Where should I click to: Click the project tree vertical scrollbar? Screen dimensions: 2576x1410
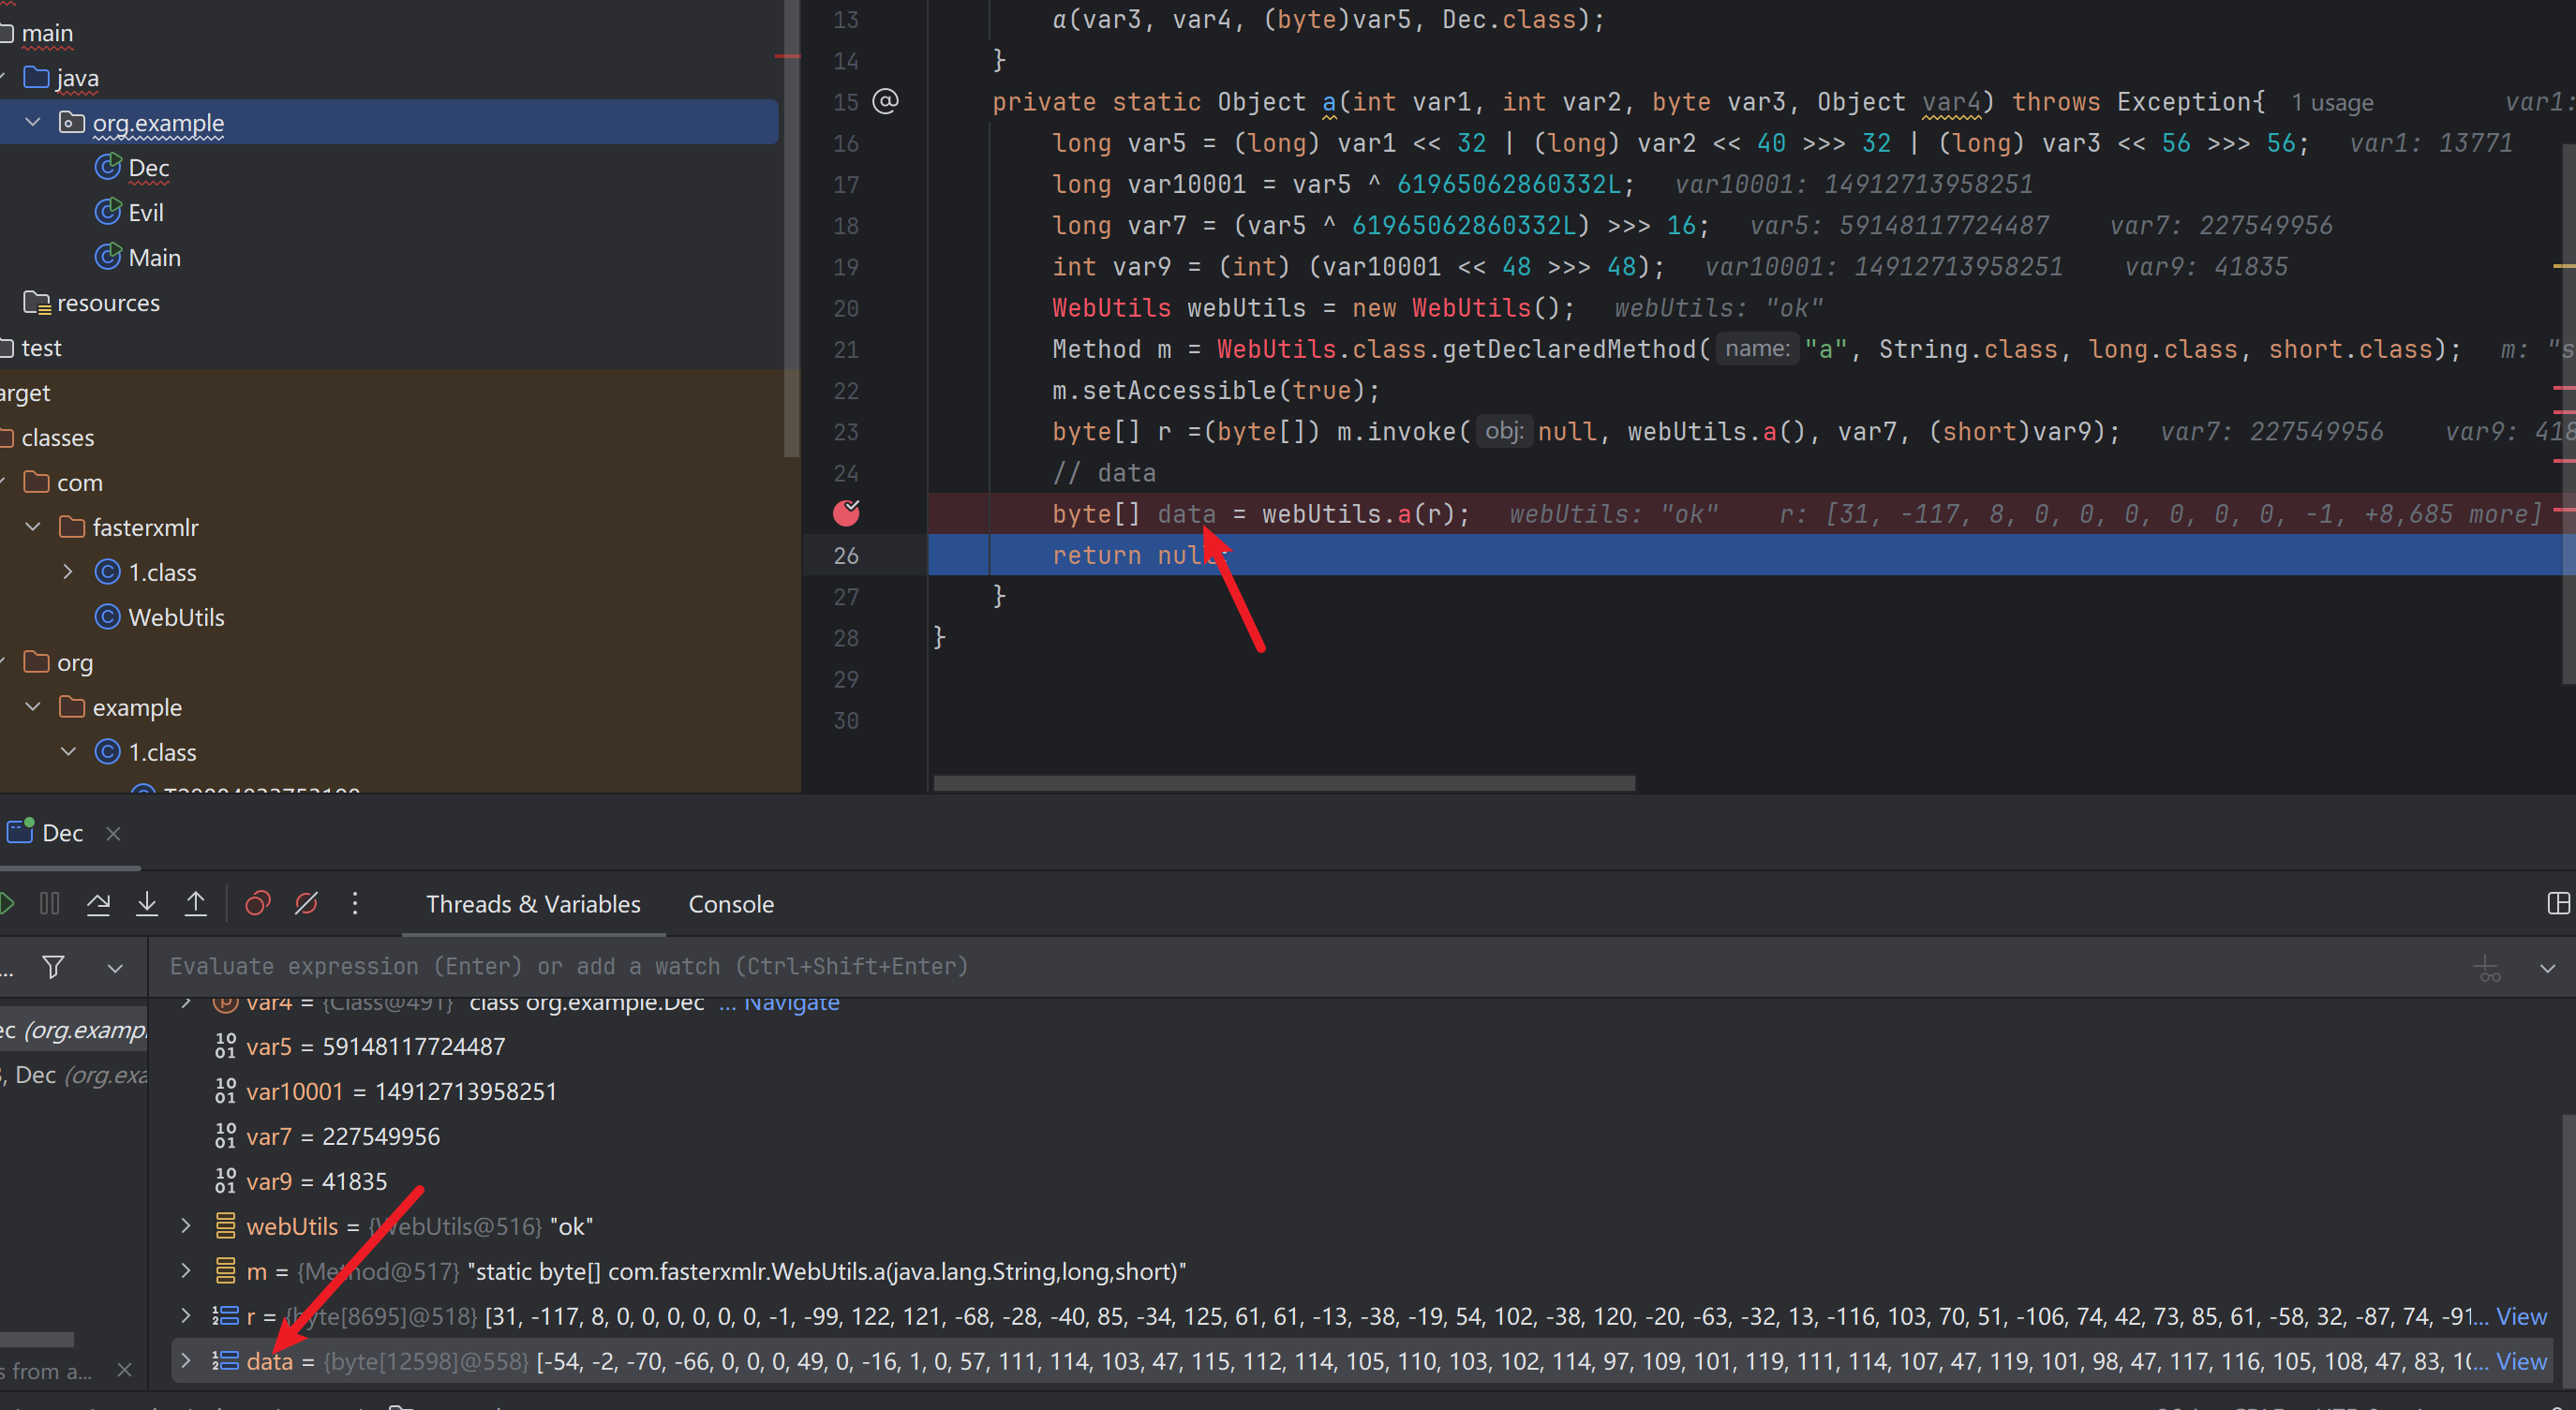791,228
